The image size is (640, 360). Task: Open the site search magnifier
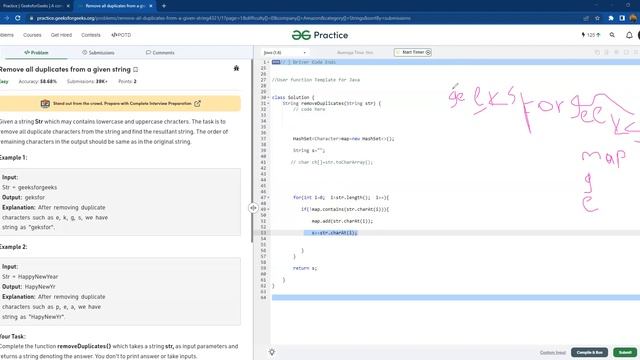pyautogui.click(x=612, y=35)
